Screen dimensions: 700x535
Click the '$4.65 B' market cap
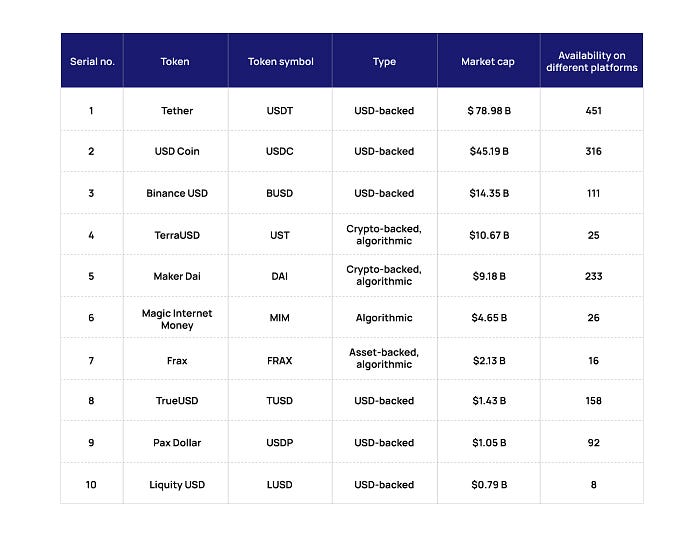point(489,318)
